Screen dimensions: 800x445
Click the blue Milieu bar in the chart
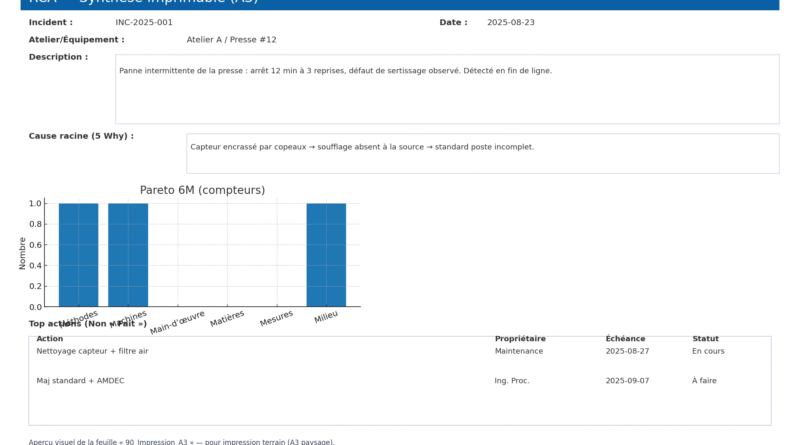pyautogui.click(x=326, y=254)
